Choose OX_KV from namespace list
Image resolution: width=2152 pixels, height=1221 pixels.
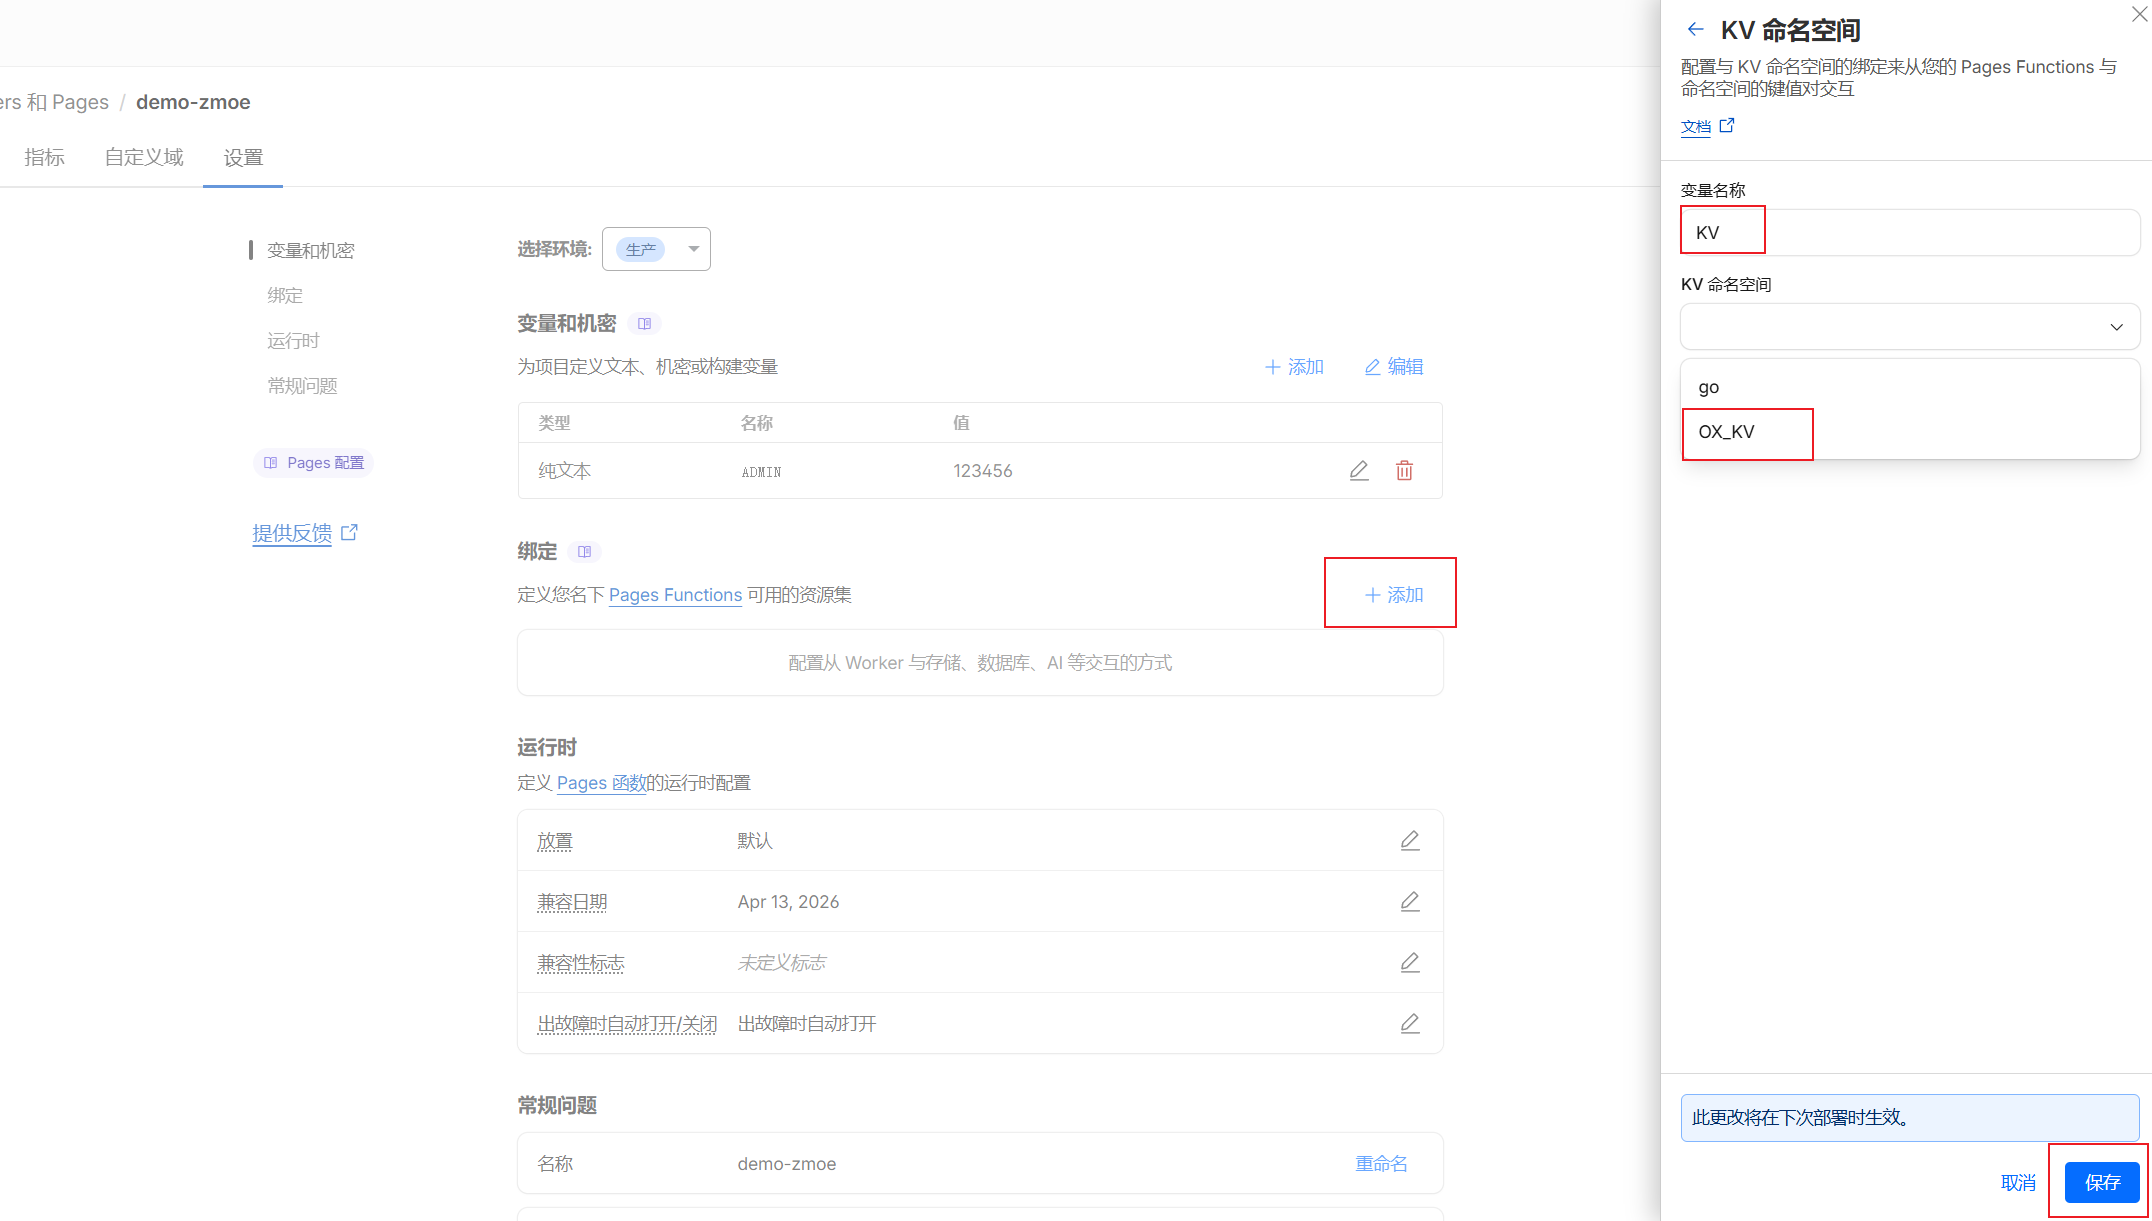1727,432
